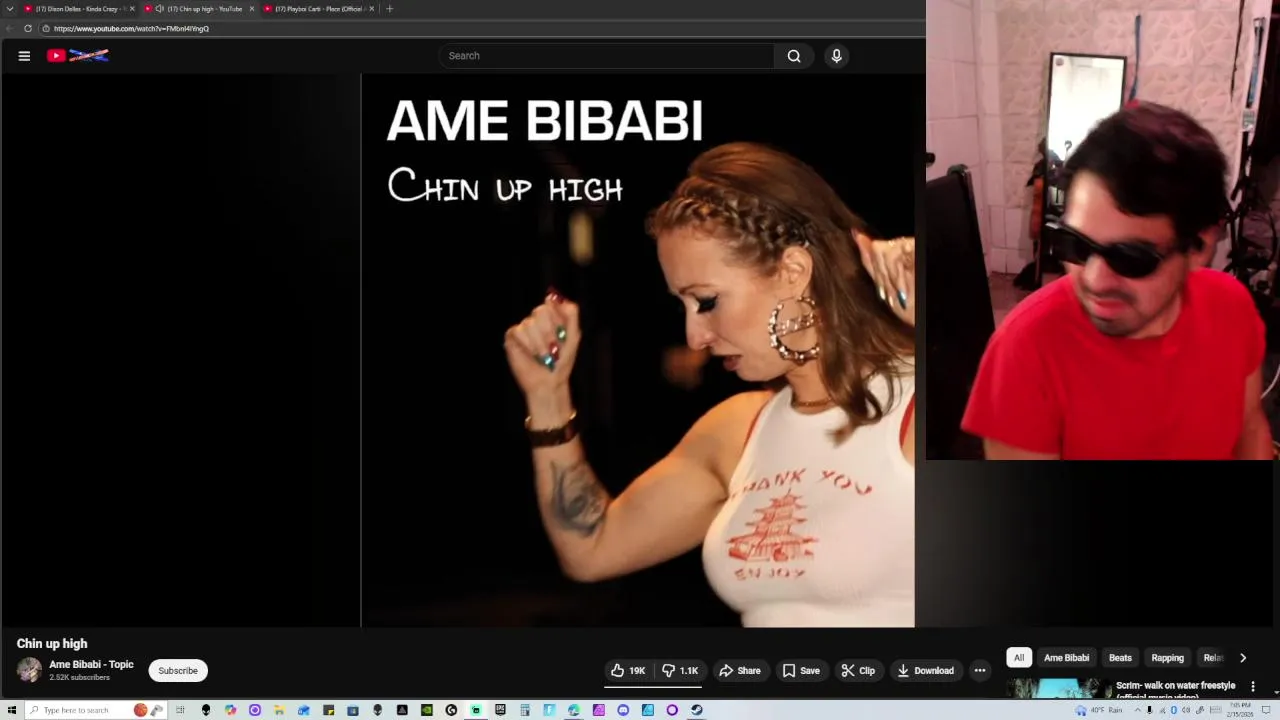
Task: Save the video to a playlist
Action: [x=801, y=671]
